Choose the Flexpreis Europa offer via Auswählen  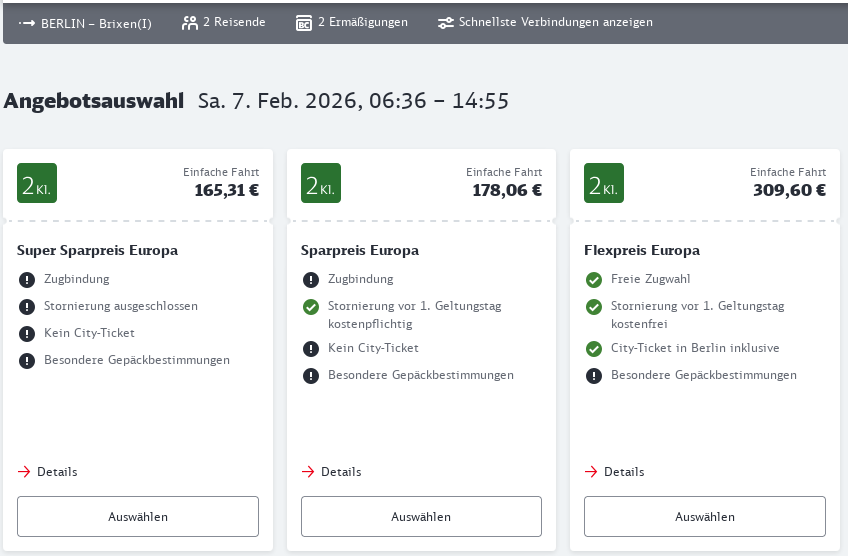(x=705, y=517)
